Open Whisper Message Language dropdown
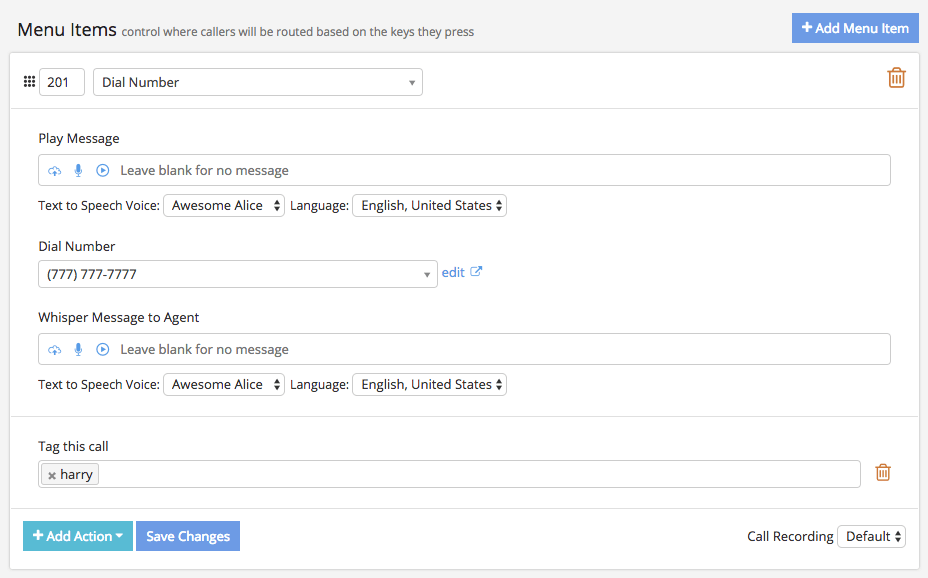The image size is (928, 578). pos(429,385)
